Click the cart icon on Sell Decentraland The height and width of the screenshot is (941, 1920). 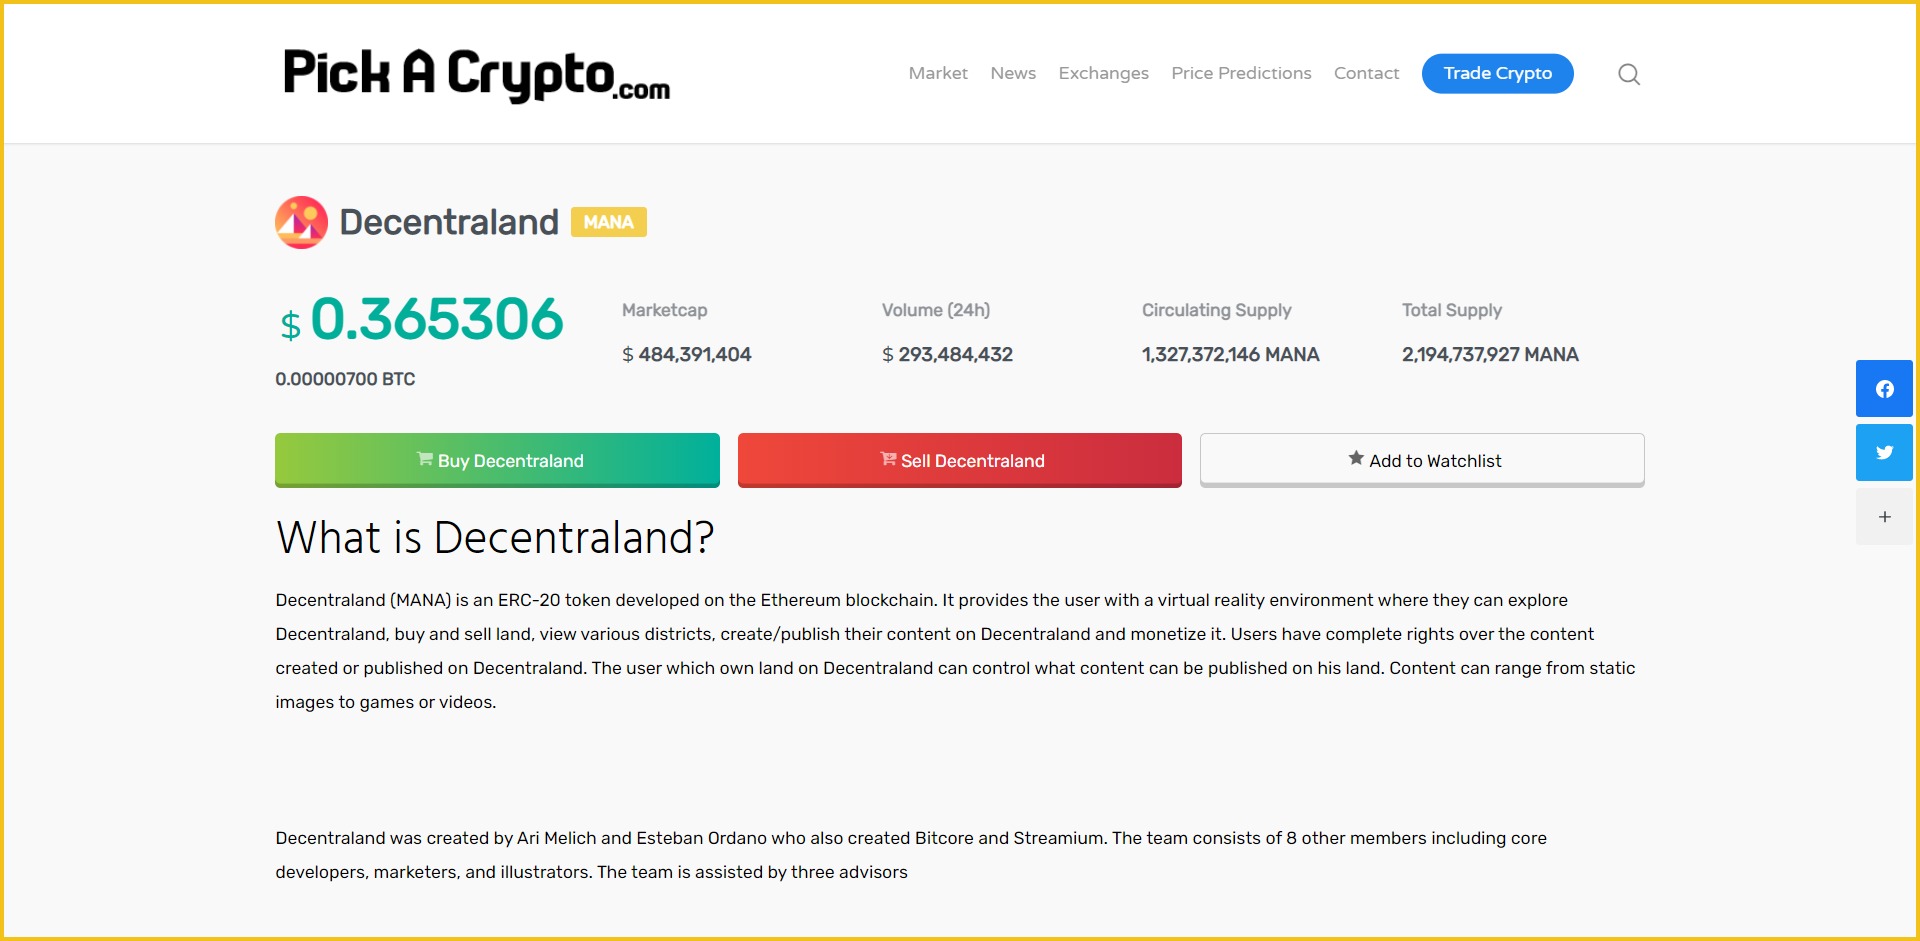[x=888, y=460]
